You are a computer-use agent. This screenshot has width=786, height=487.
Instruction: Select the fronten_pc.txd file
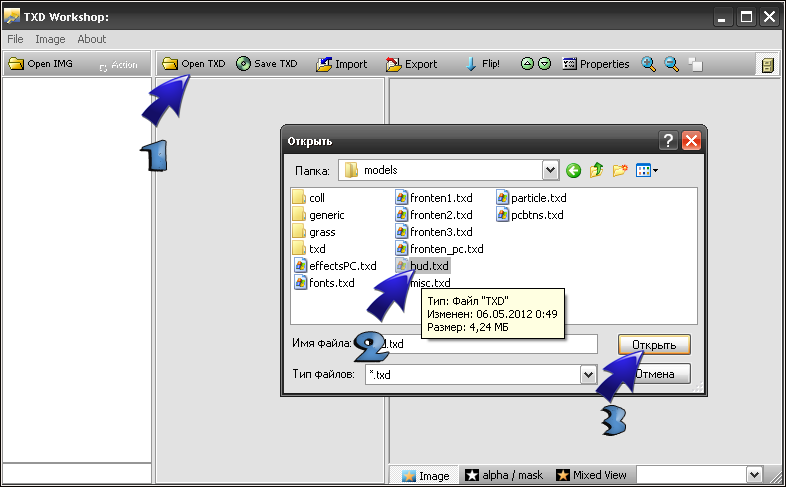(439, 249)
